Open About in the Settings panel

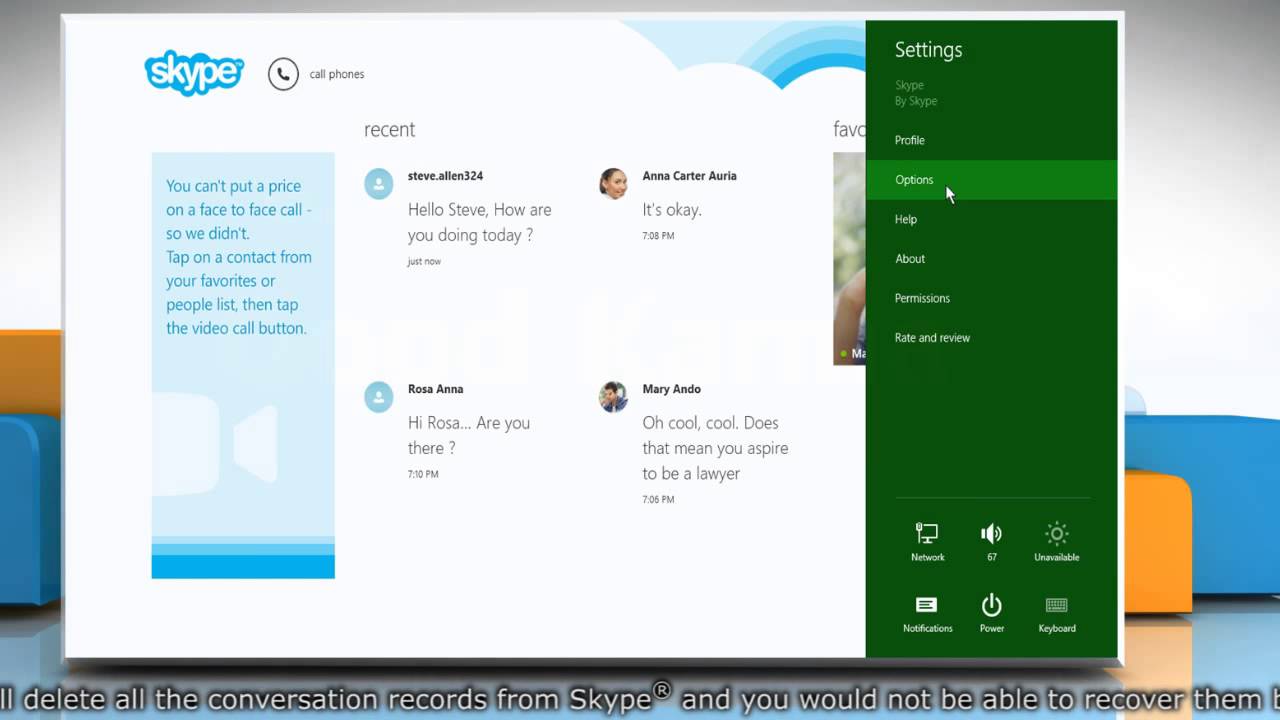coord(991,259)
